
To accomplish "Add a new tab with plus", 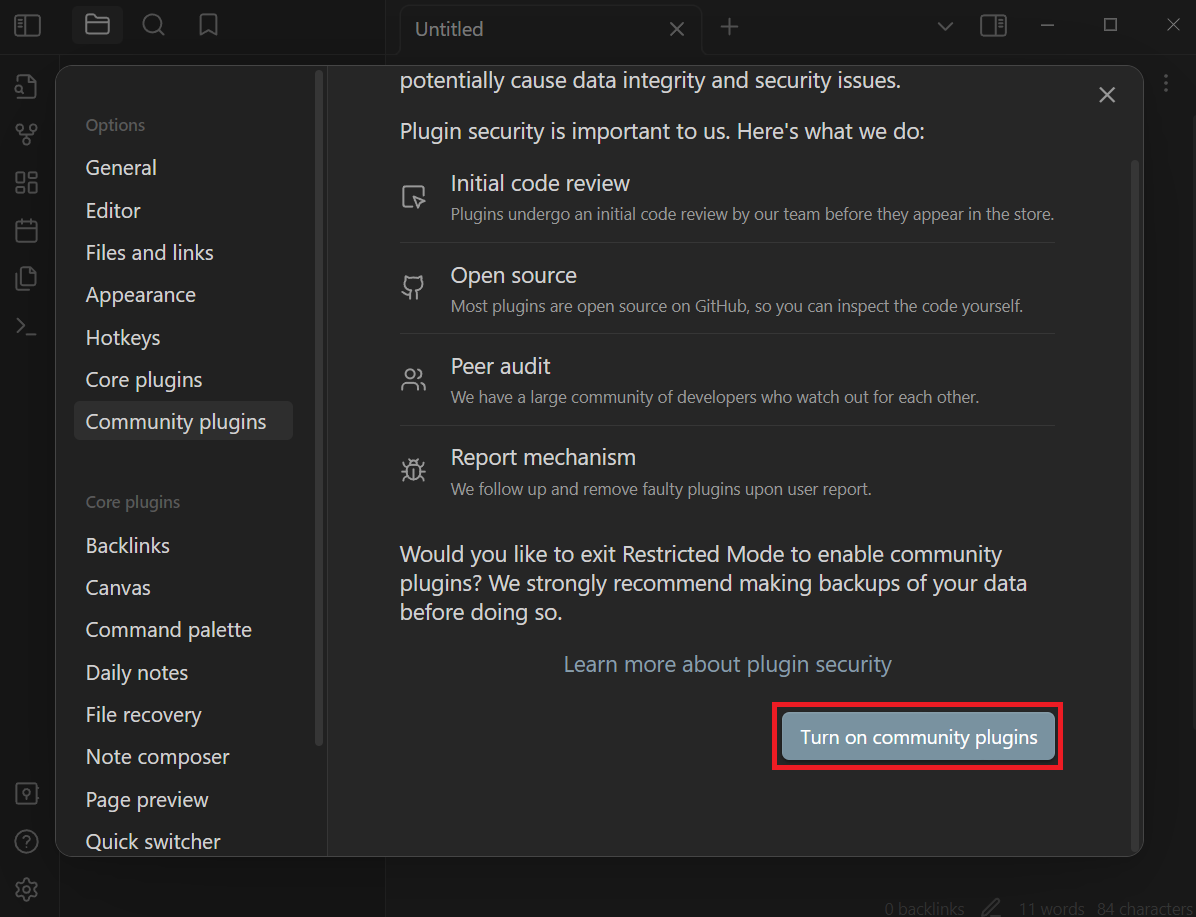I will [729, 27].
